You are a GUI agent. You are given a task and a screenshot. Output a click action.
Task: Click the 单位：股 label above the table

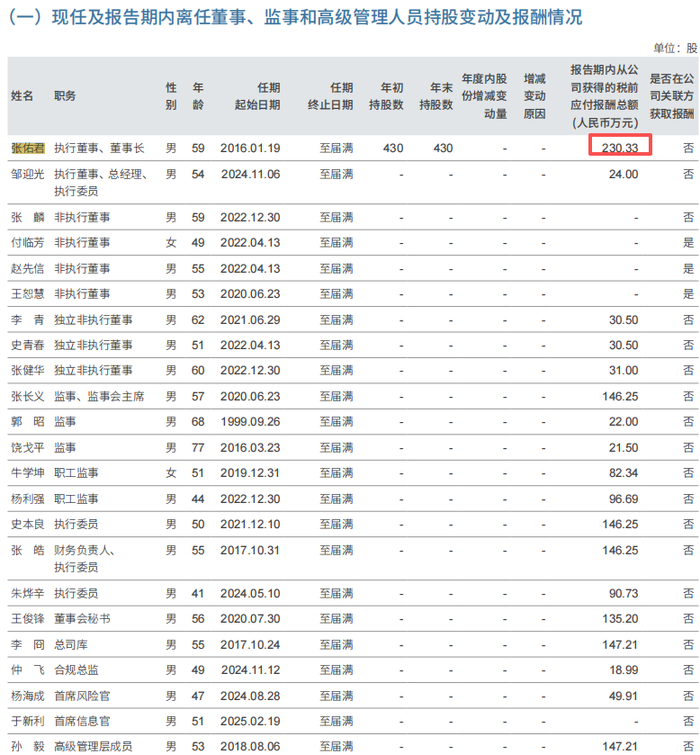click(675, 48)
